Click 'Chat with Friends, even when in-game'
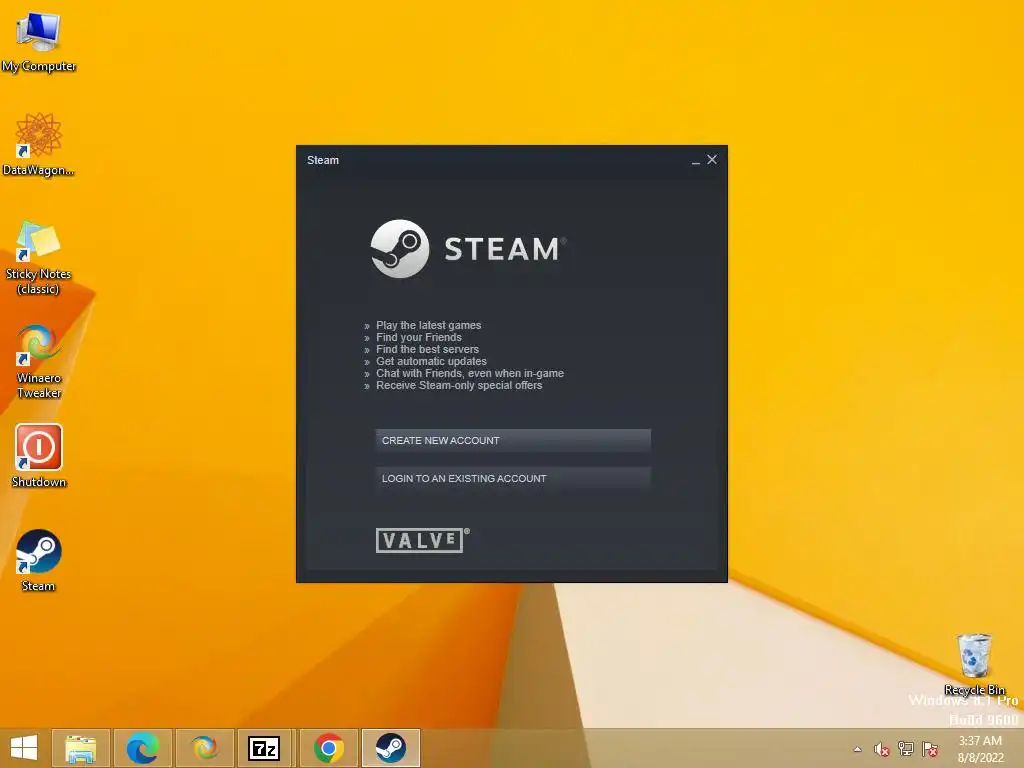The width and height of the screenshot is (1024, 768). tap(470, 374)
